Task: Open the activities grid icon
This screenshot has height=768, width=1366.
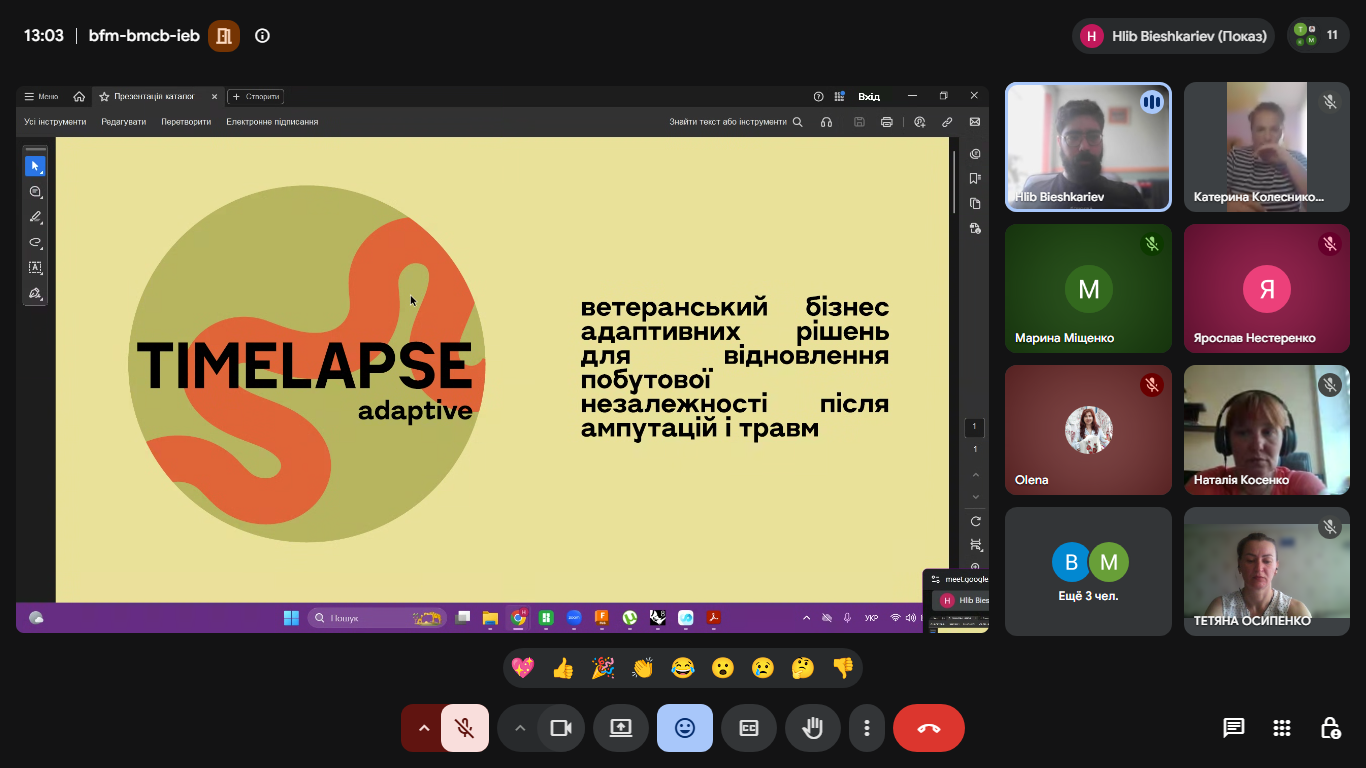Action: 1282,728
